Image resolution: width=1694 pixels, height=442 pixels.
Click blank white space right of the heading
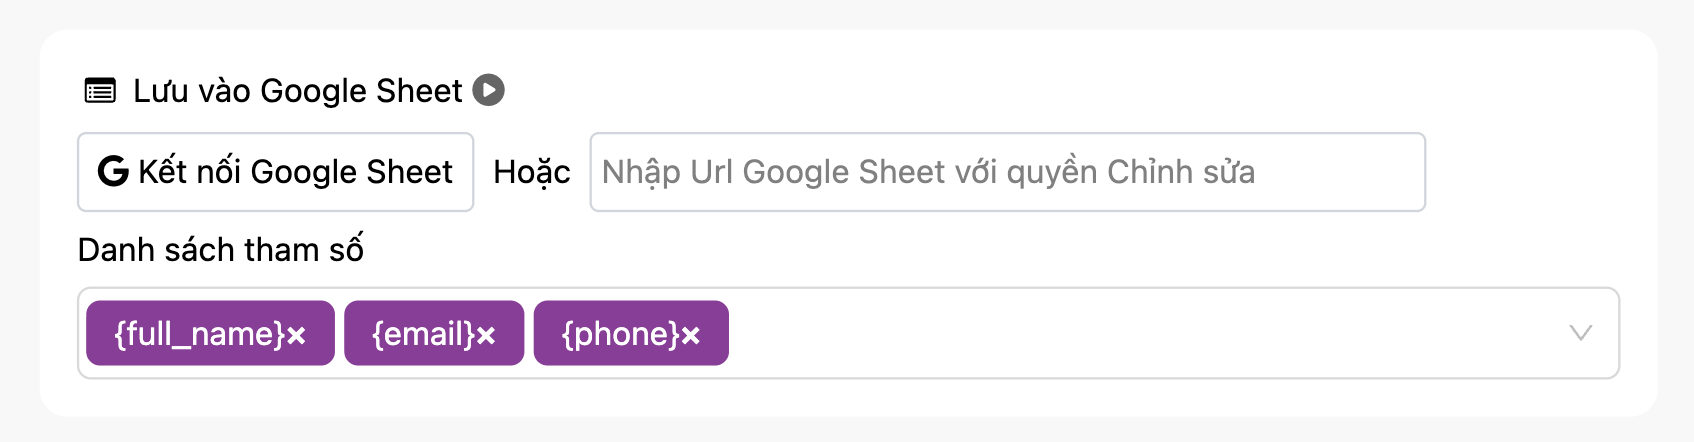1000,90
